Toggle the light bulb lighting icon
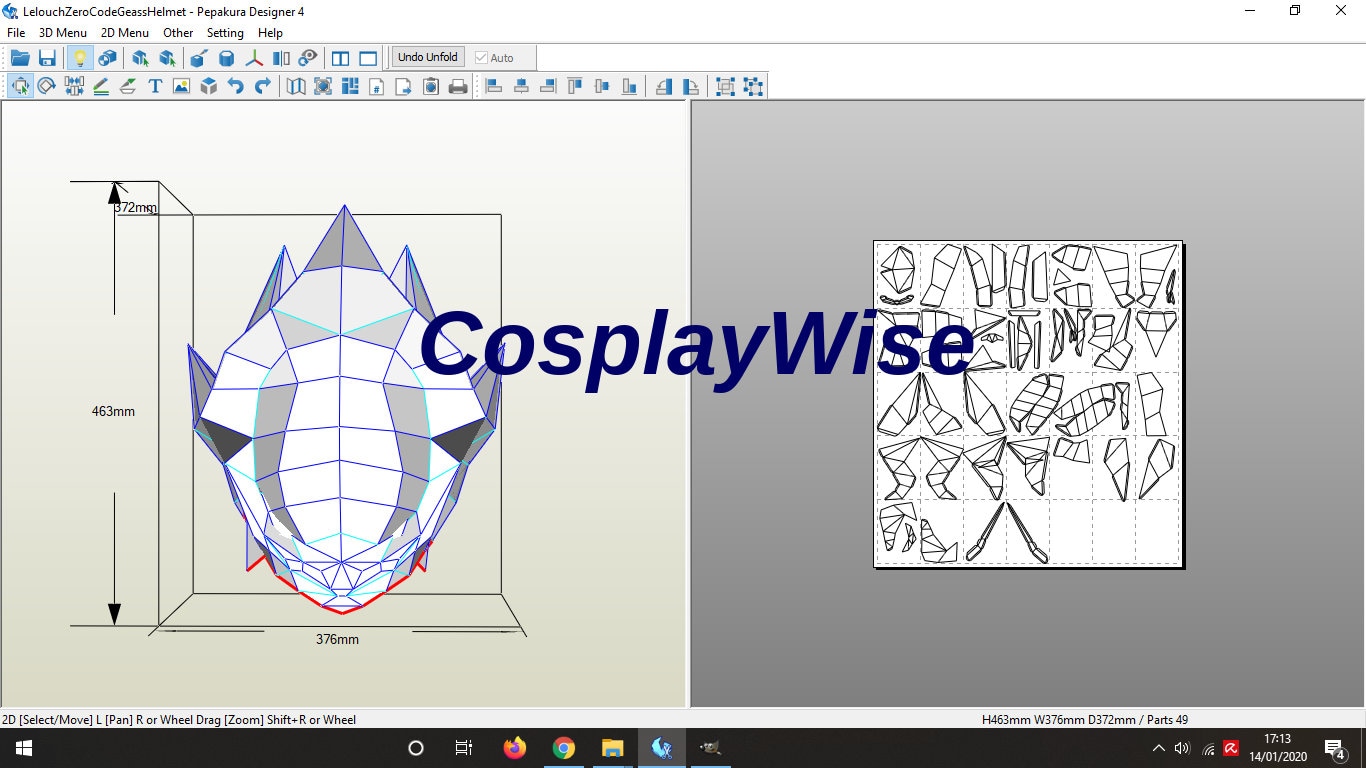The width and height of the screenshot is (1366, 768). [80, 57]
